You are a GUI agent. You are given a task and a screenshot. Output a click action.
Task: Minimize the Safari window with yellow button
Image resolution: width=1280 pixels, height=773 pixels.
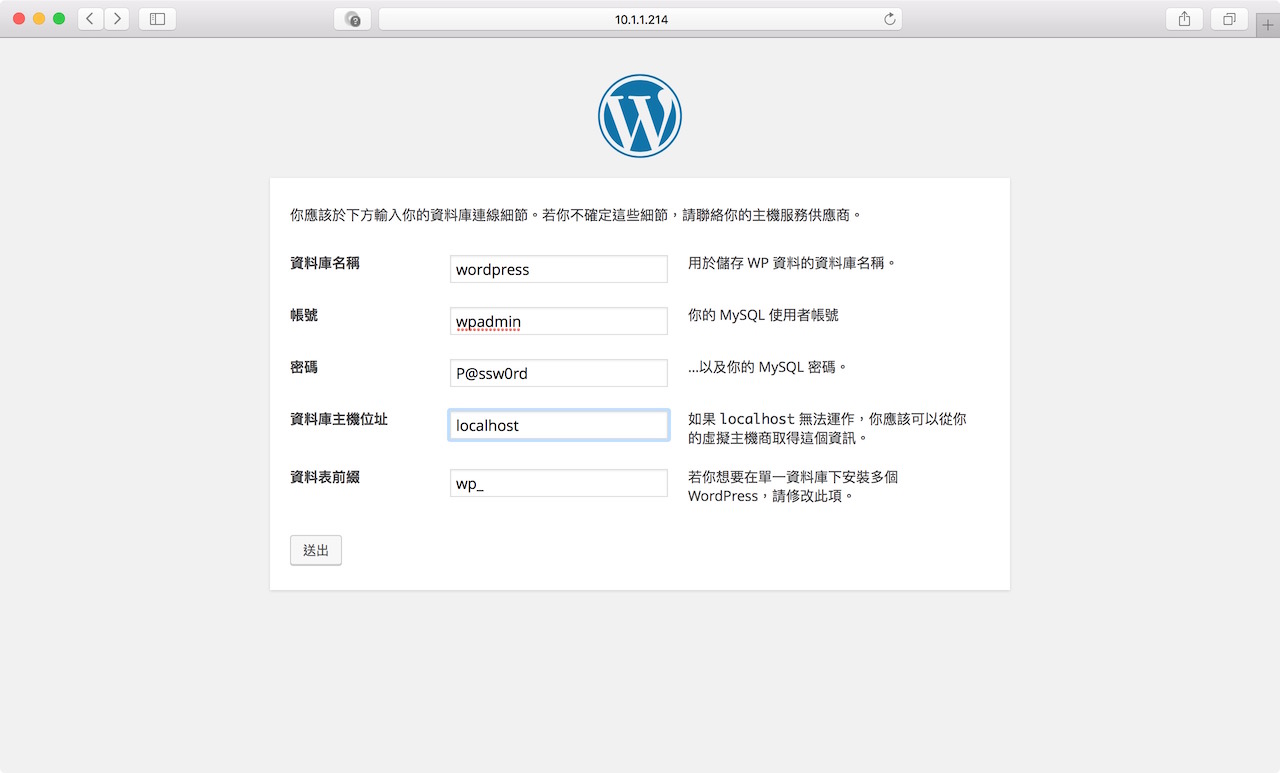tap(39, 19)
